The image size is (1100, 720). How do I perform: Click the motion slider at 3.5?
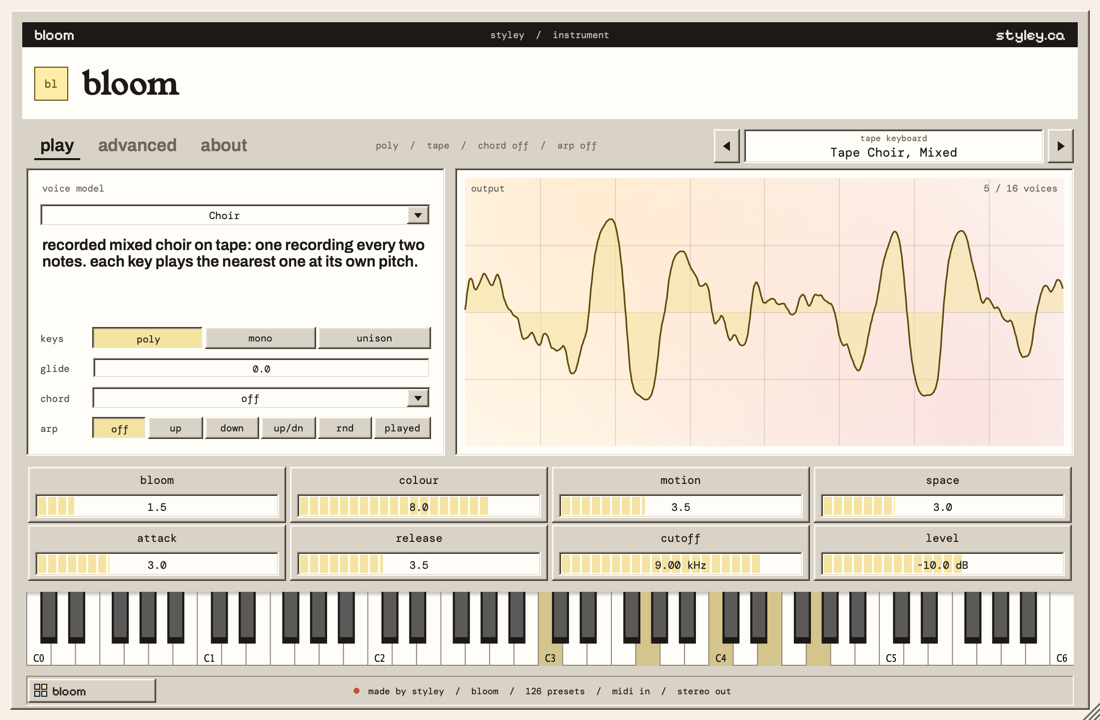tap(680, 507)
